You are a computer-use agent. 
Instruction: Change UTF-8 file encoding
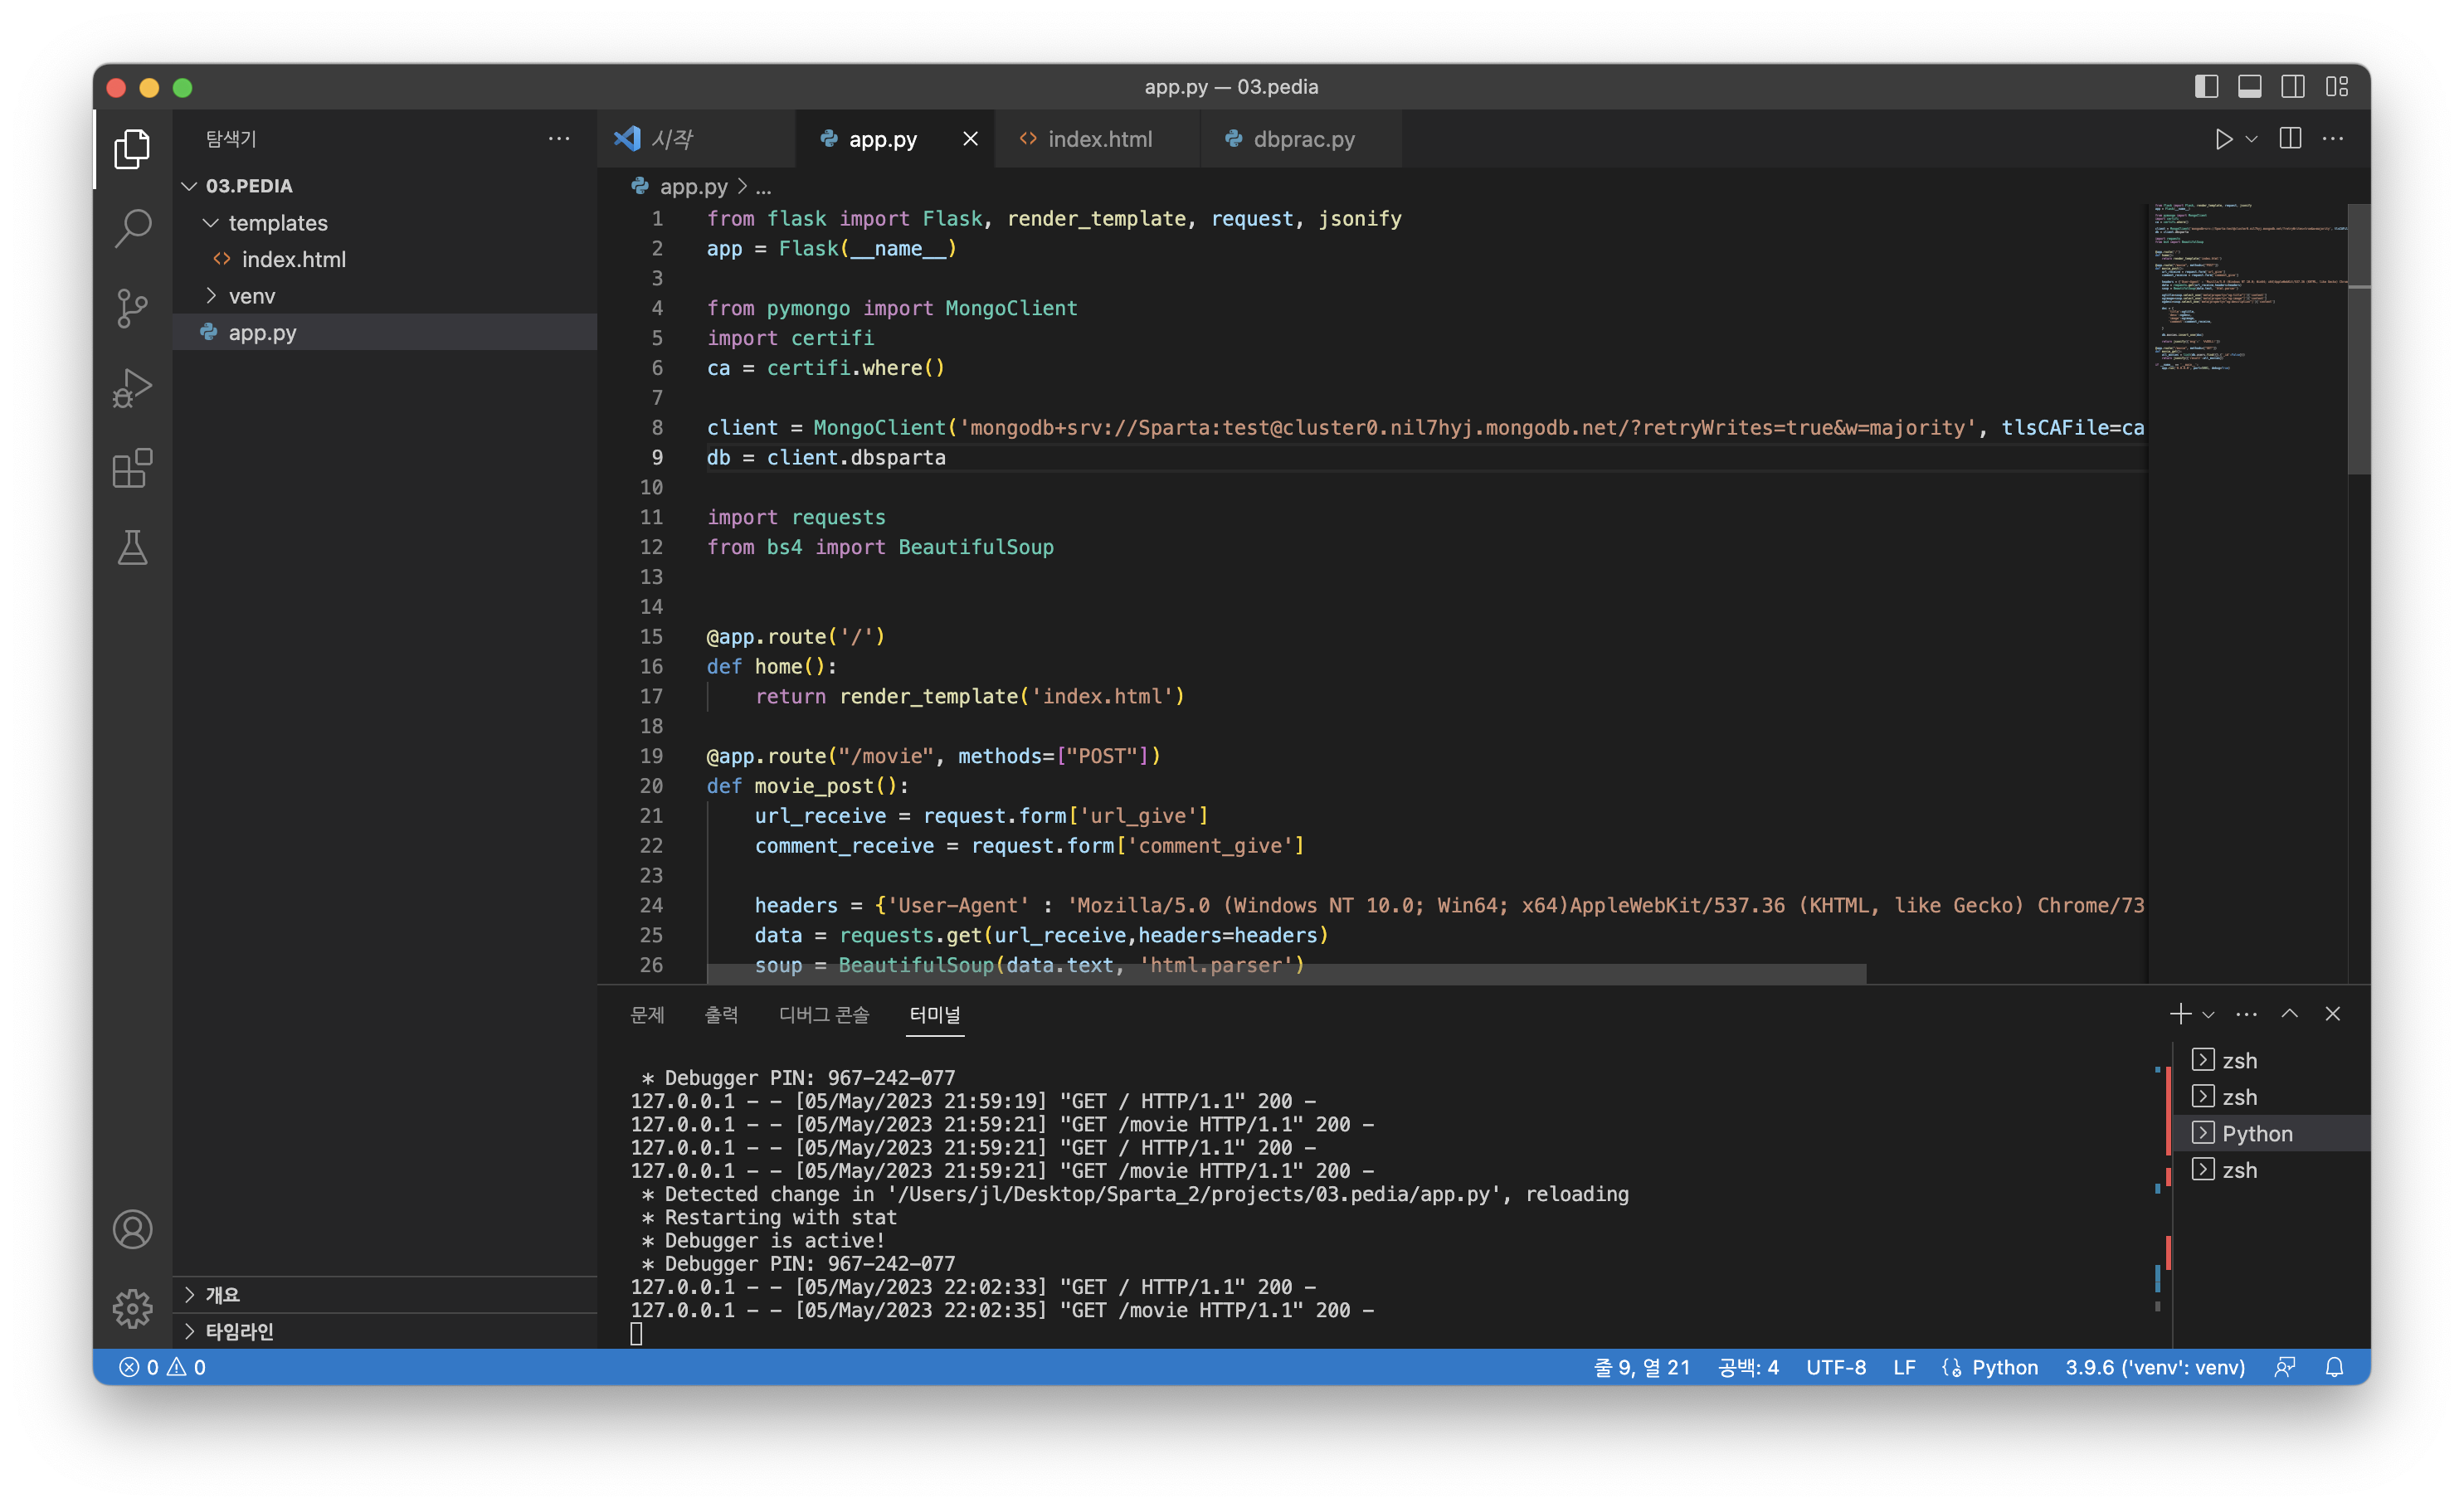(x=1836, y=1367)
